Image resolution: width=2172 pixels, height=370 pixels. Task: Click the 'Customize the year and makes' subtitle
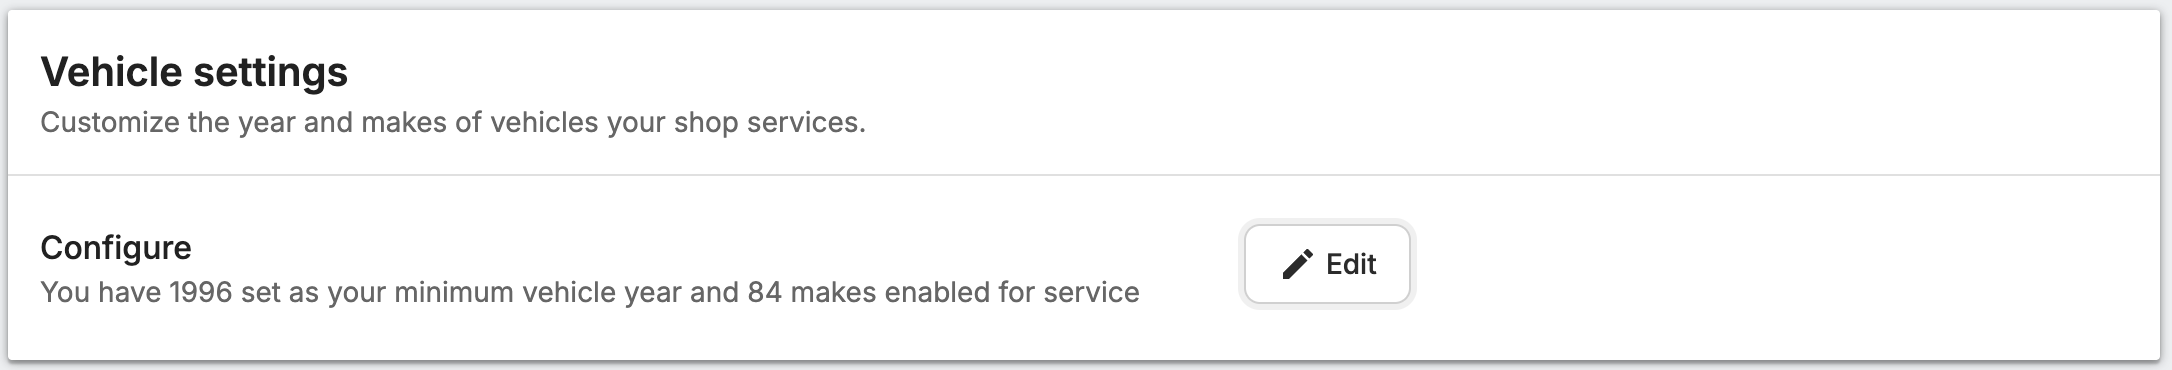pyautogui.click(x=452, y=122)
